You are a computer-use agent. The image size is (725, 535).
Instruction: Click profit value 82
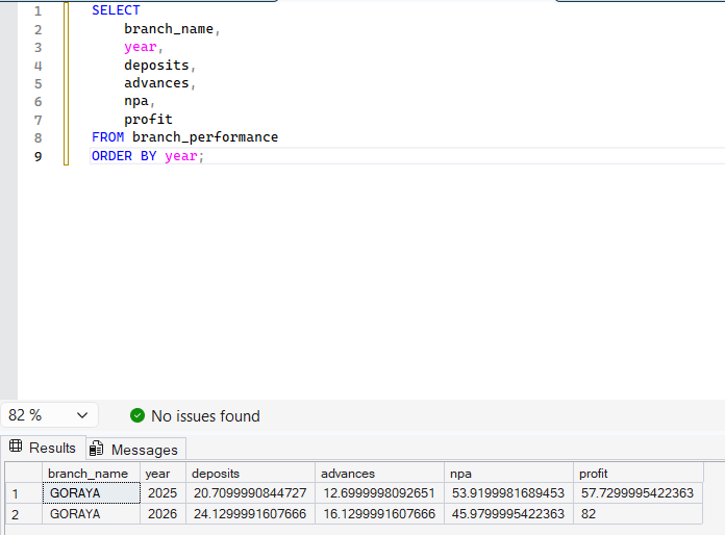click(638, 514)
